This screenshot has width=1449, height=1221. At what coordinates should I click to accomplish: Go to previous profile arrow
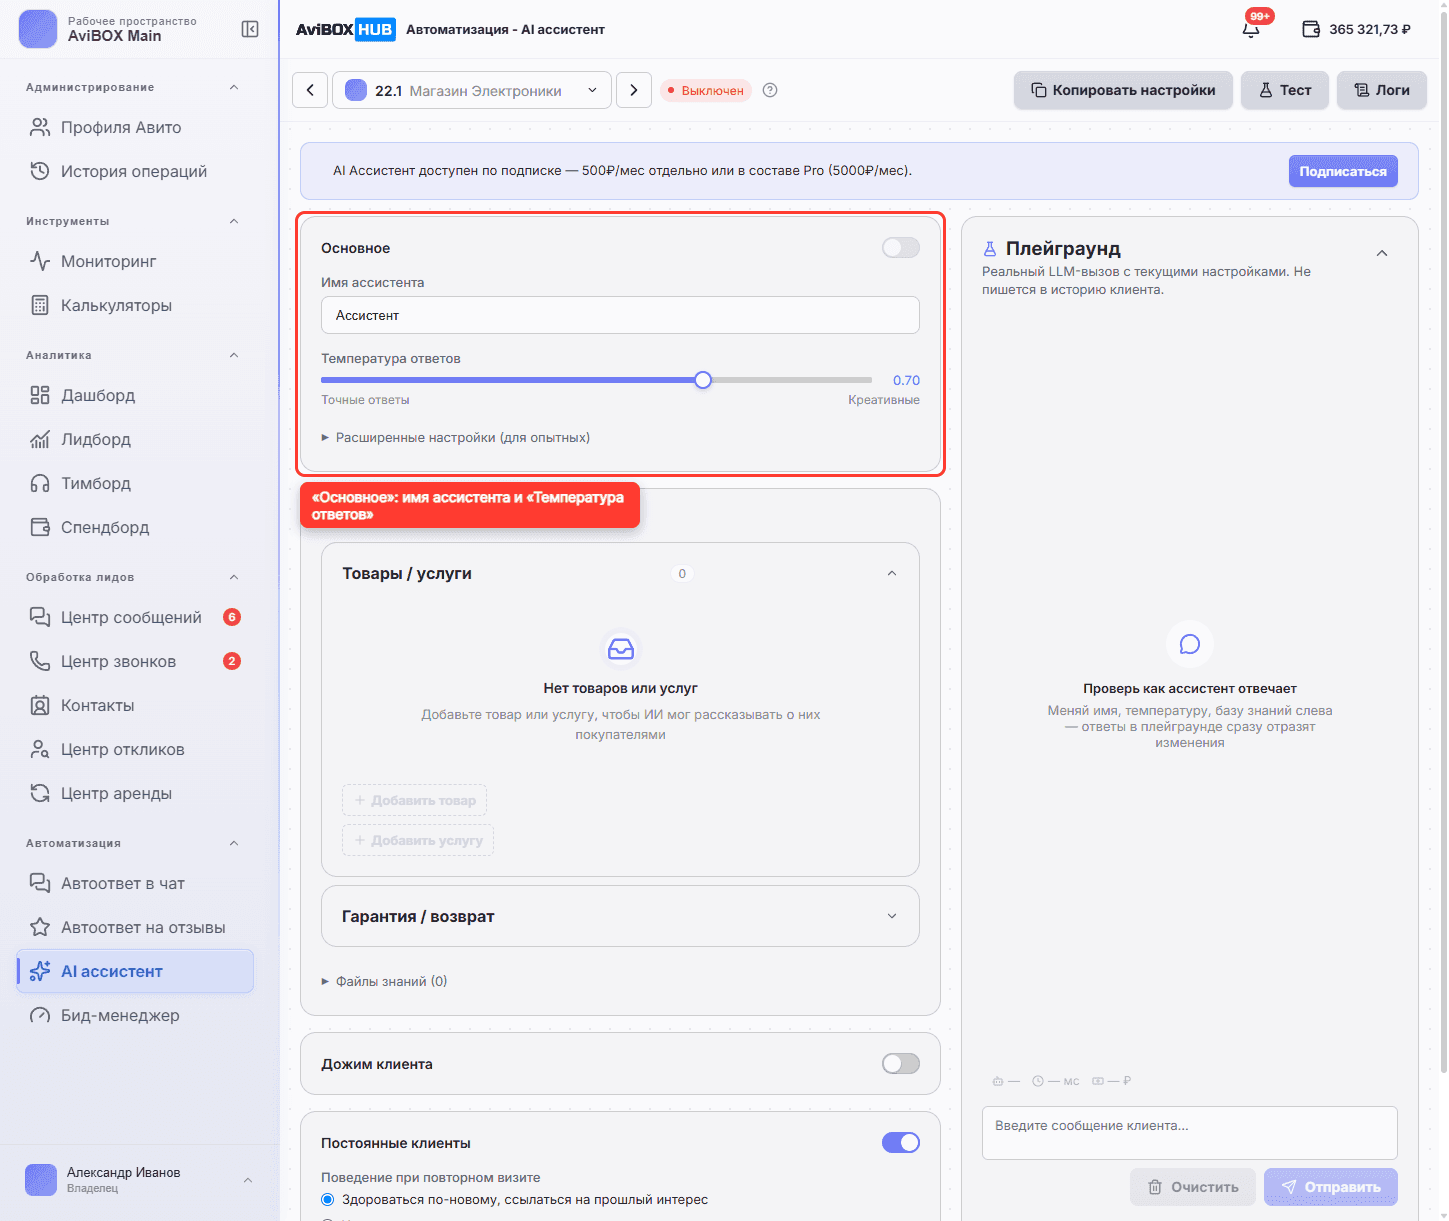tap(310, 90)
